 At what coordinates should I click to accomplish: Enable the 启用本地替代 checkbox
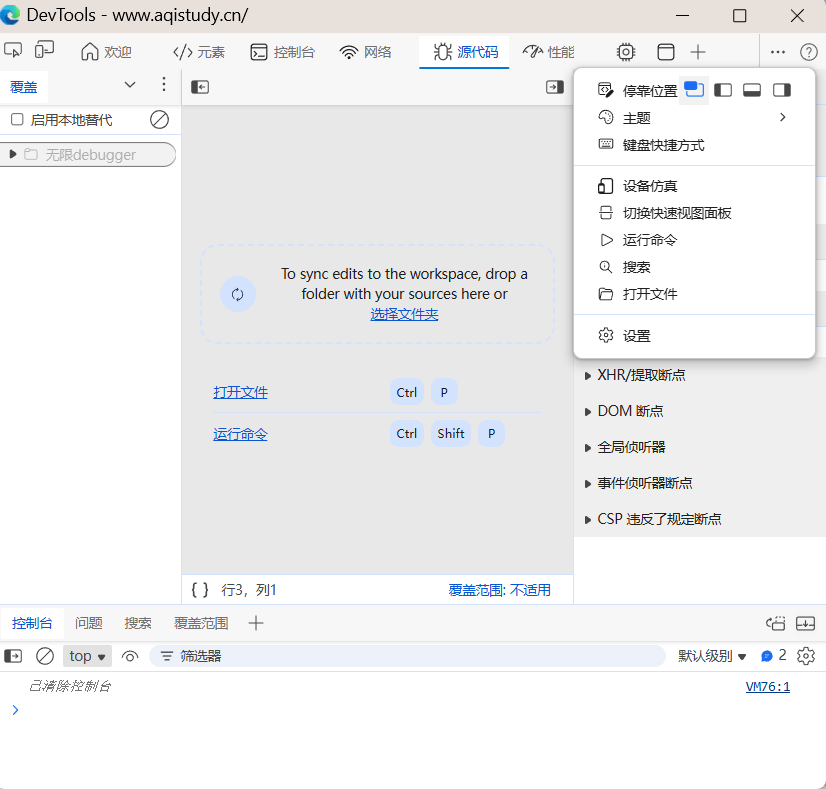pyautogui.click(x=17, y=120)
